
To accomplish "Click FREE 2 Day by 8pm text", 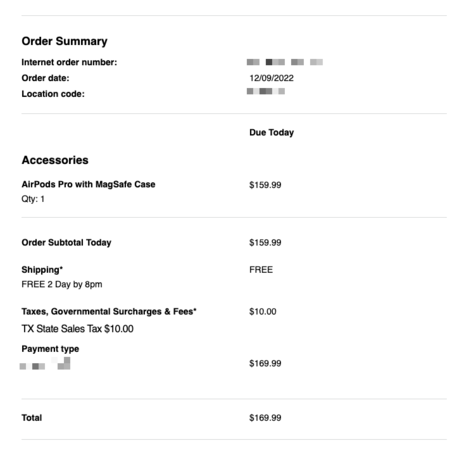I will 62,284.
